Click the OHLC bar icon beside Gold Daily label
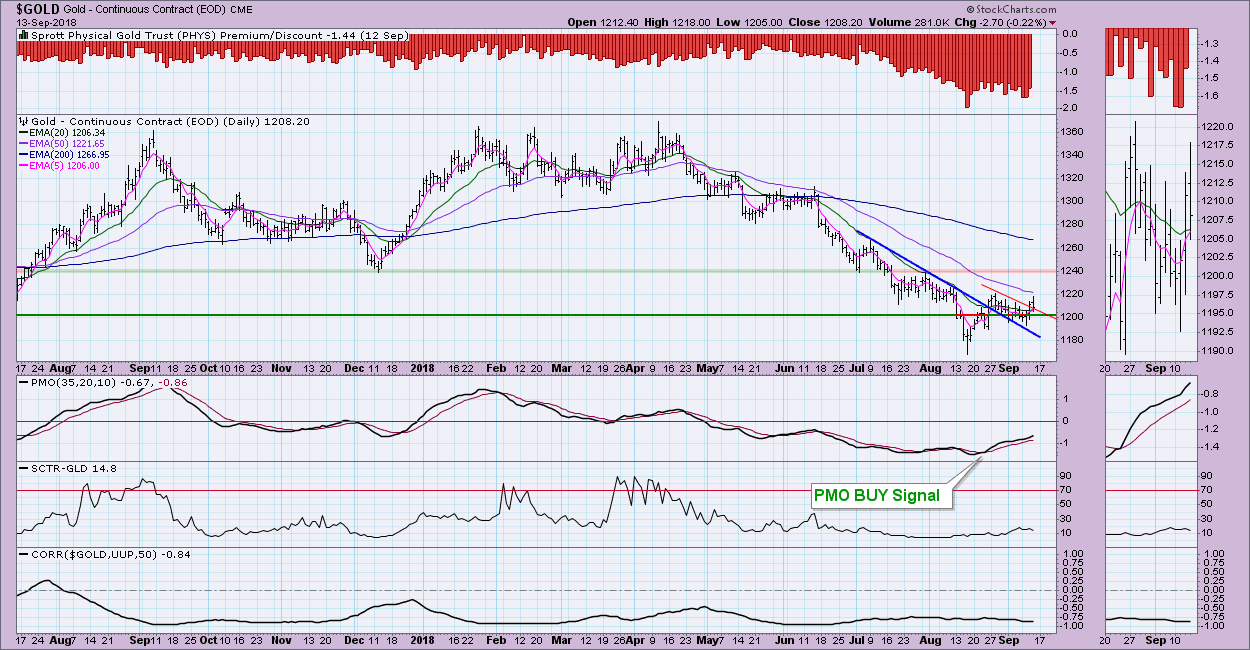This screenshot has height=650, width=1250. 22,119
